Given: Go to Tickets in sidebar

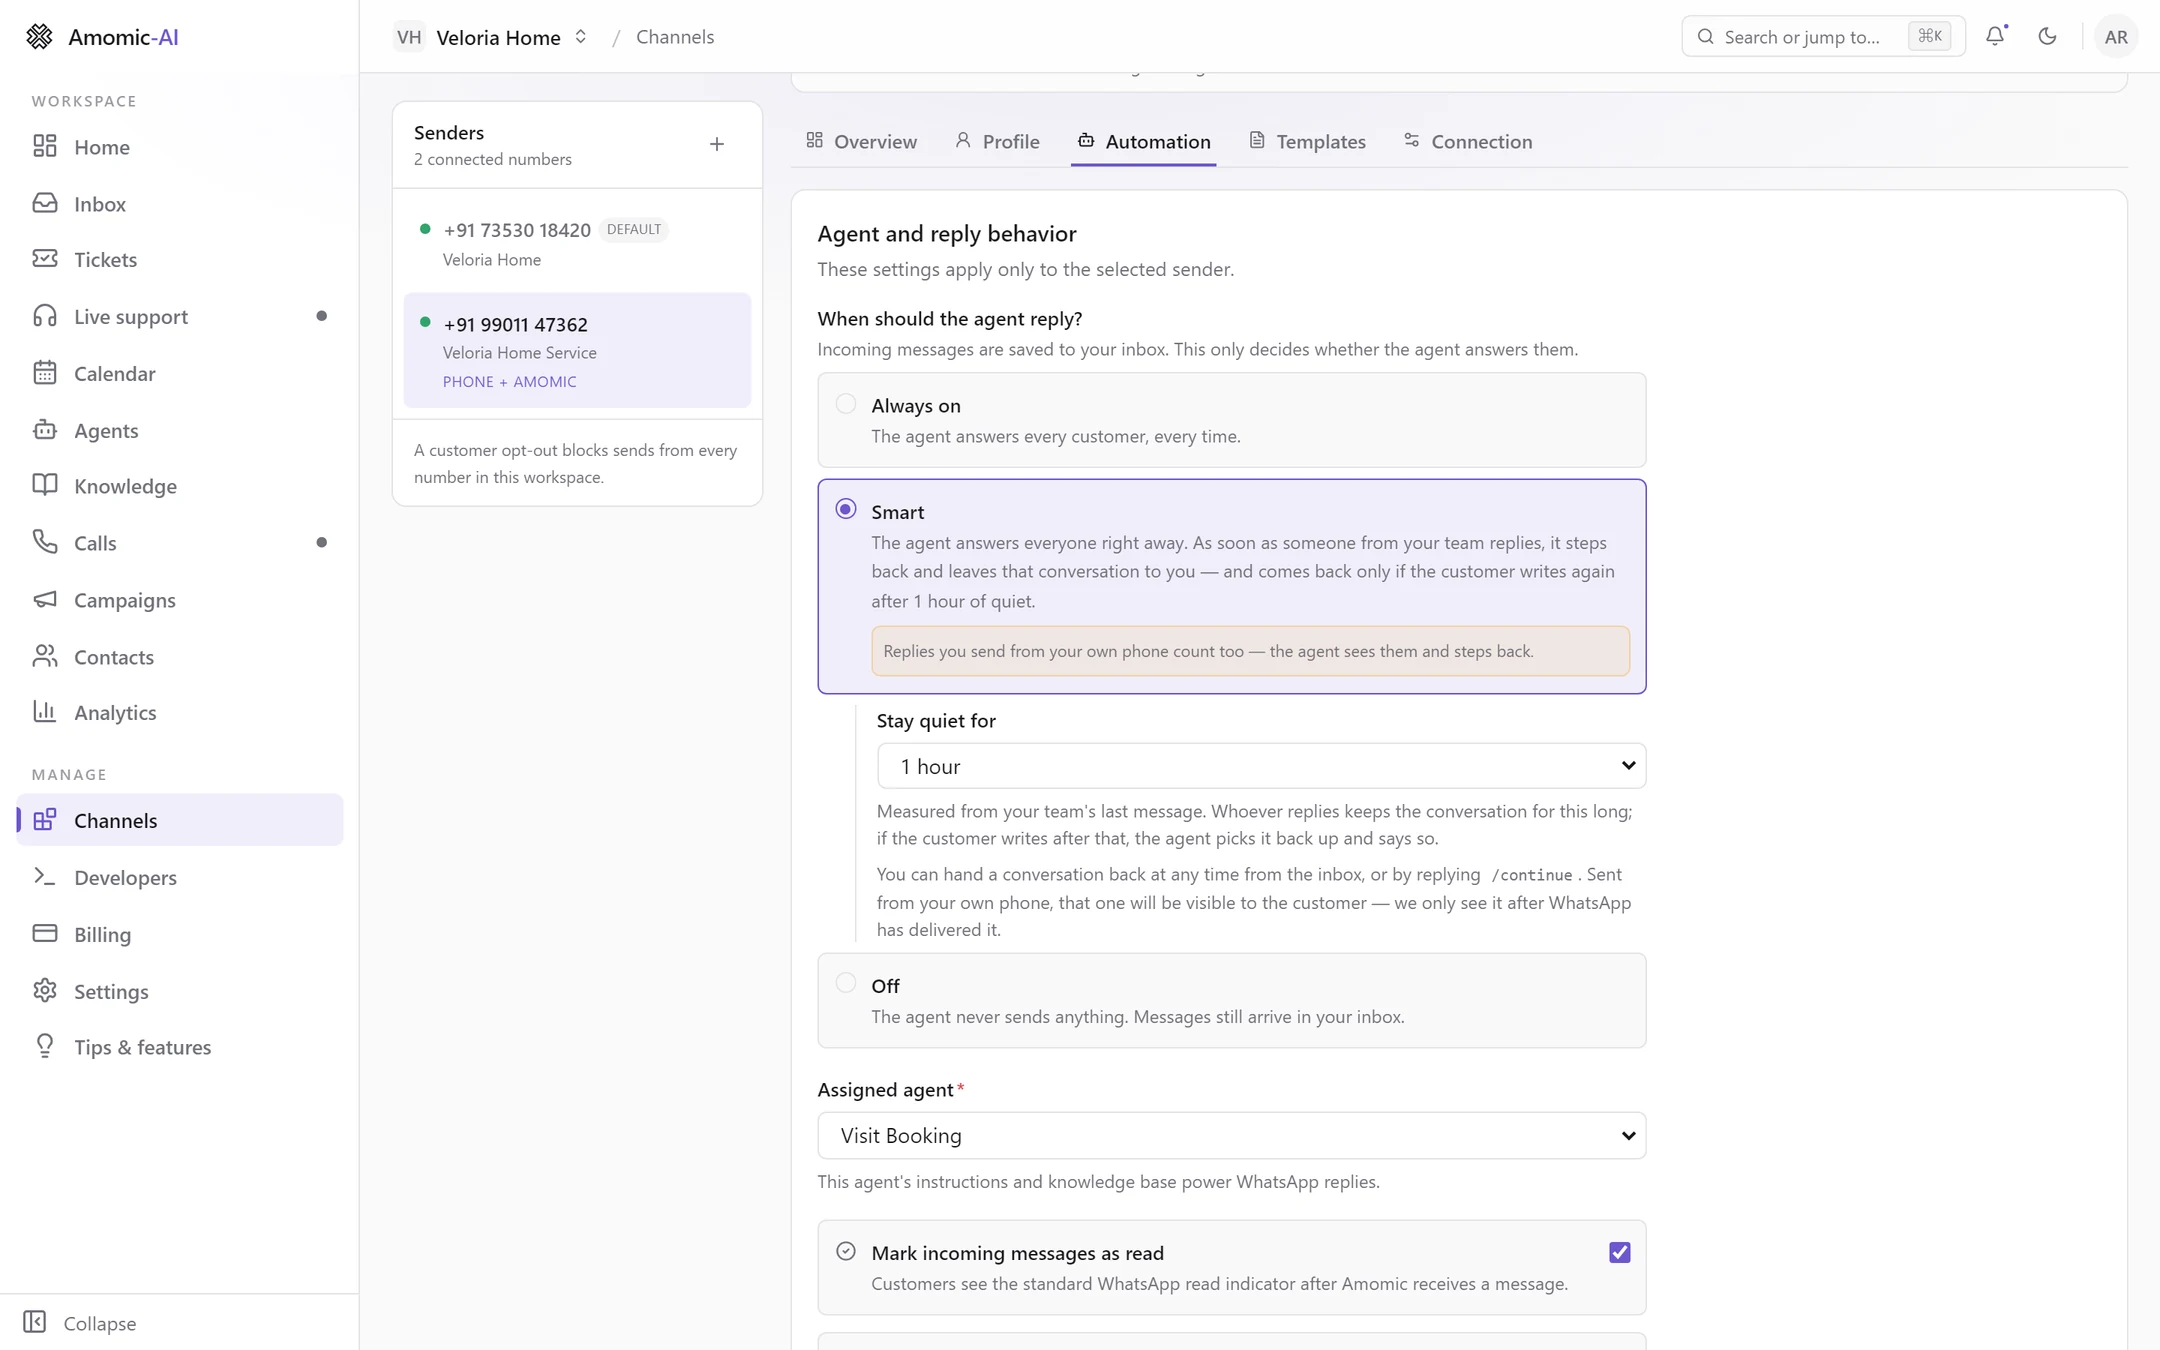Looking at the screenshot, I should pyautogui.click(x=179, y=260).
